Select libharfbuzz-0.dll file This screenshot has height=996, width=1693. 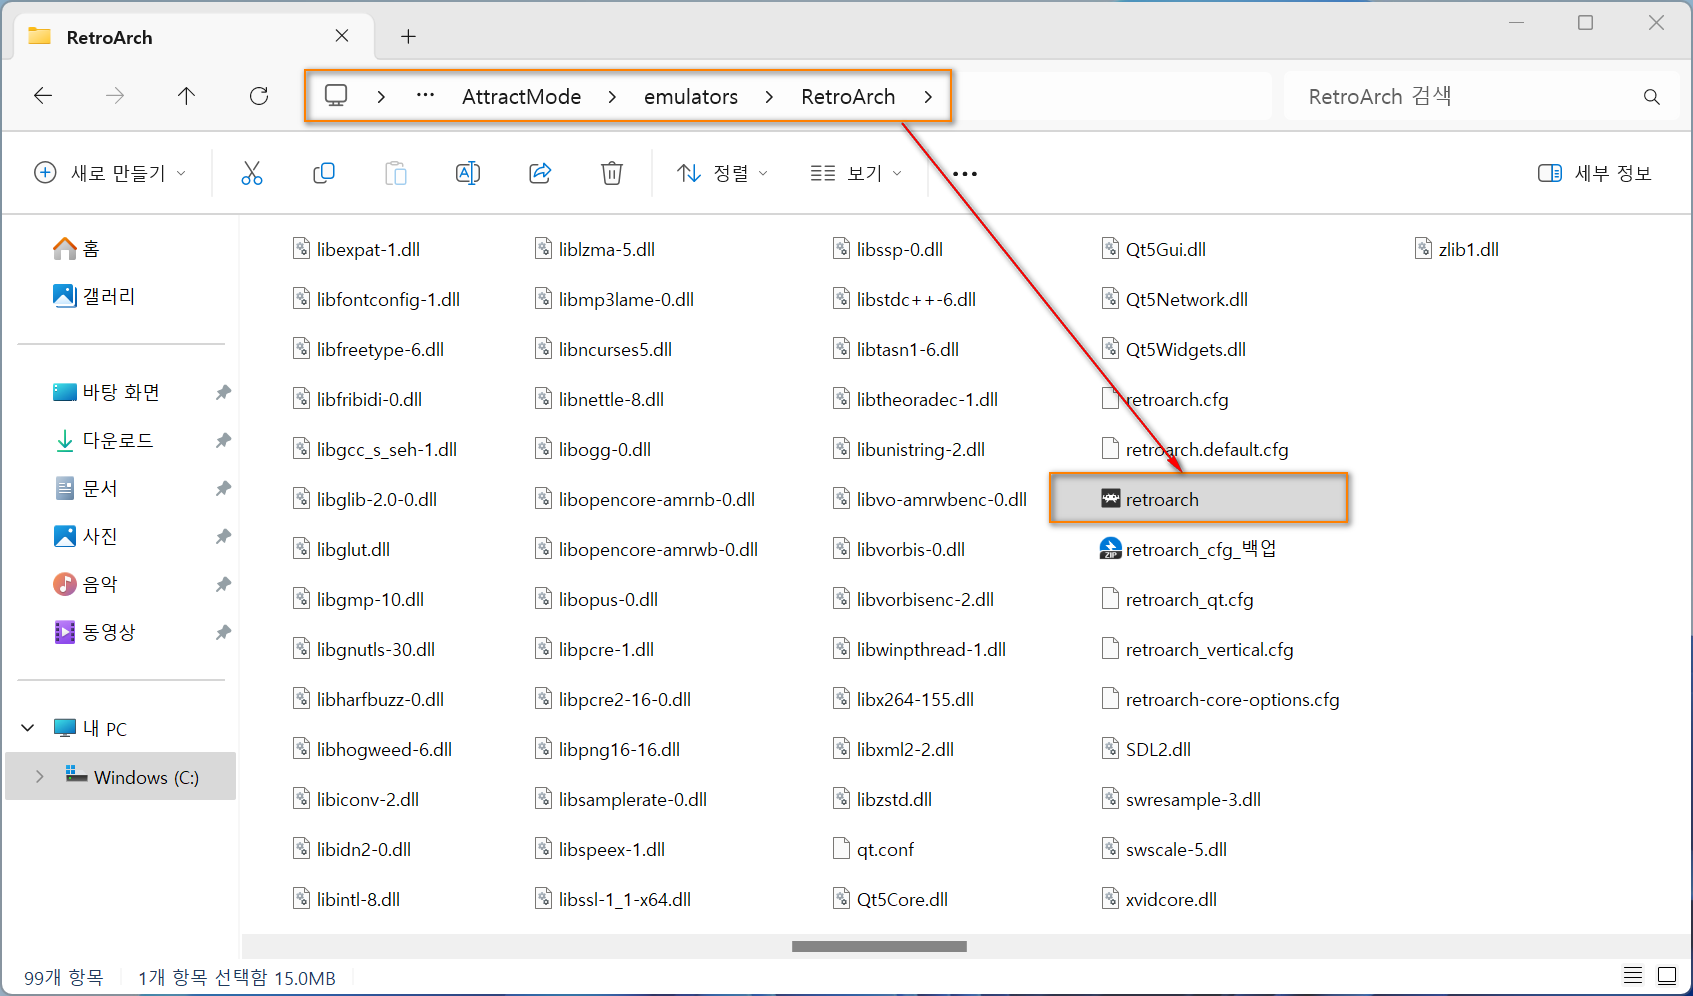(369, 699)
